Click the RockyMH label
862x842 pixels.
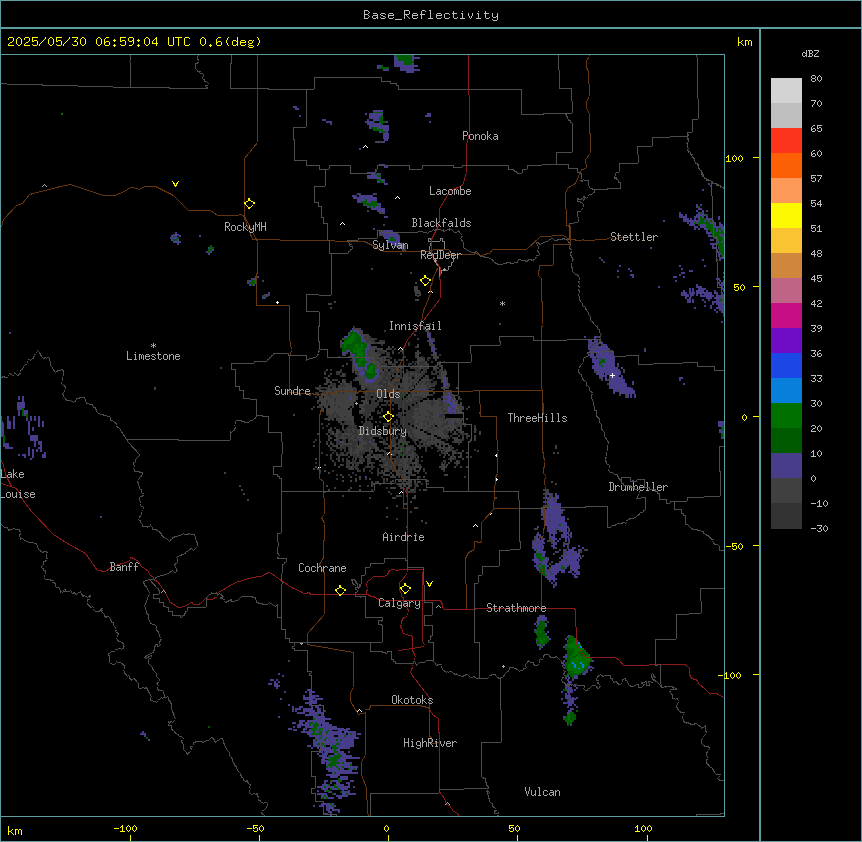[x=245, y=227]
